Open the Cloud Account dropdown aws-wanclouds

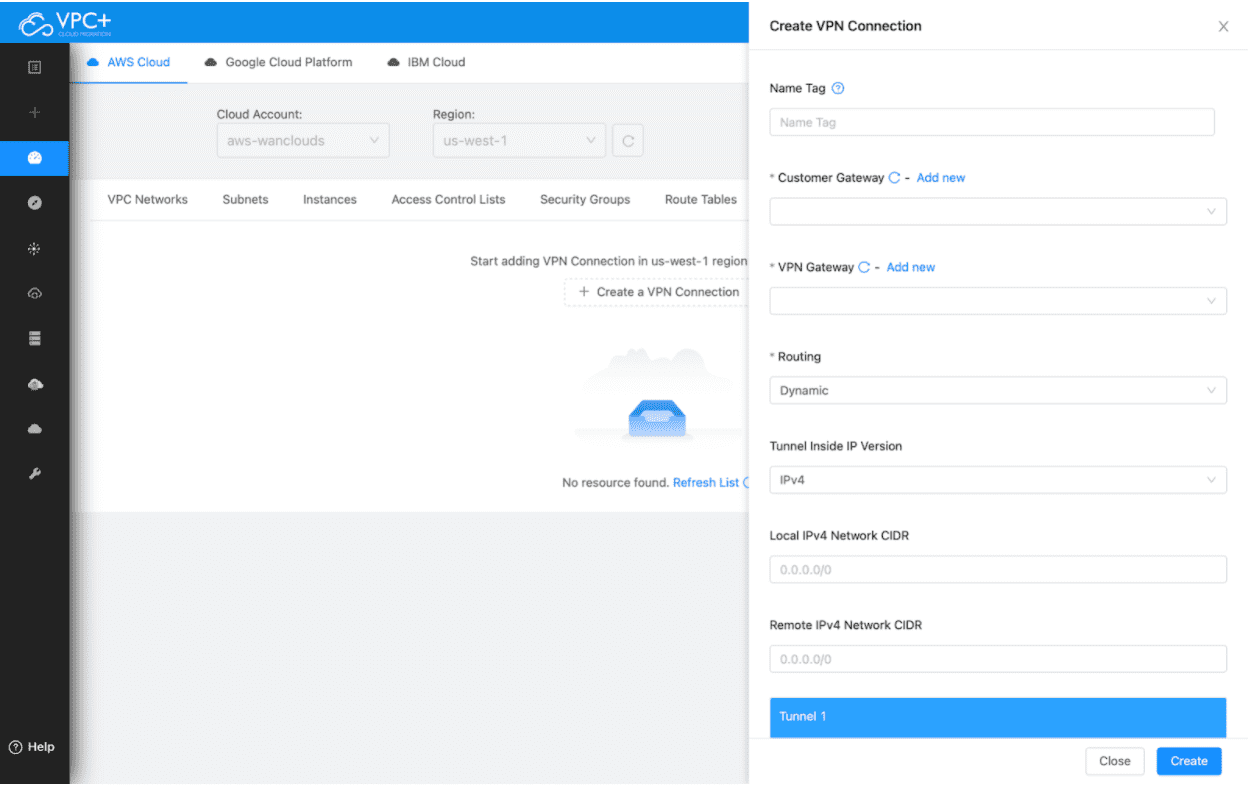pos(303,141)
